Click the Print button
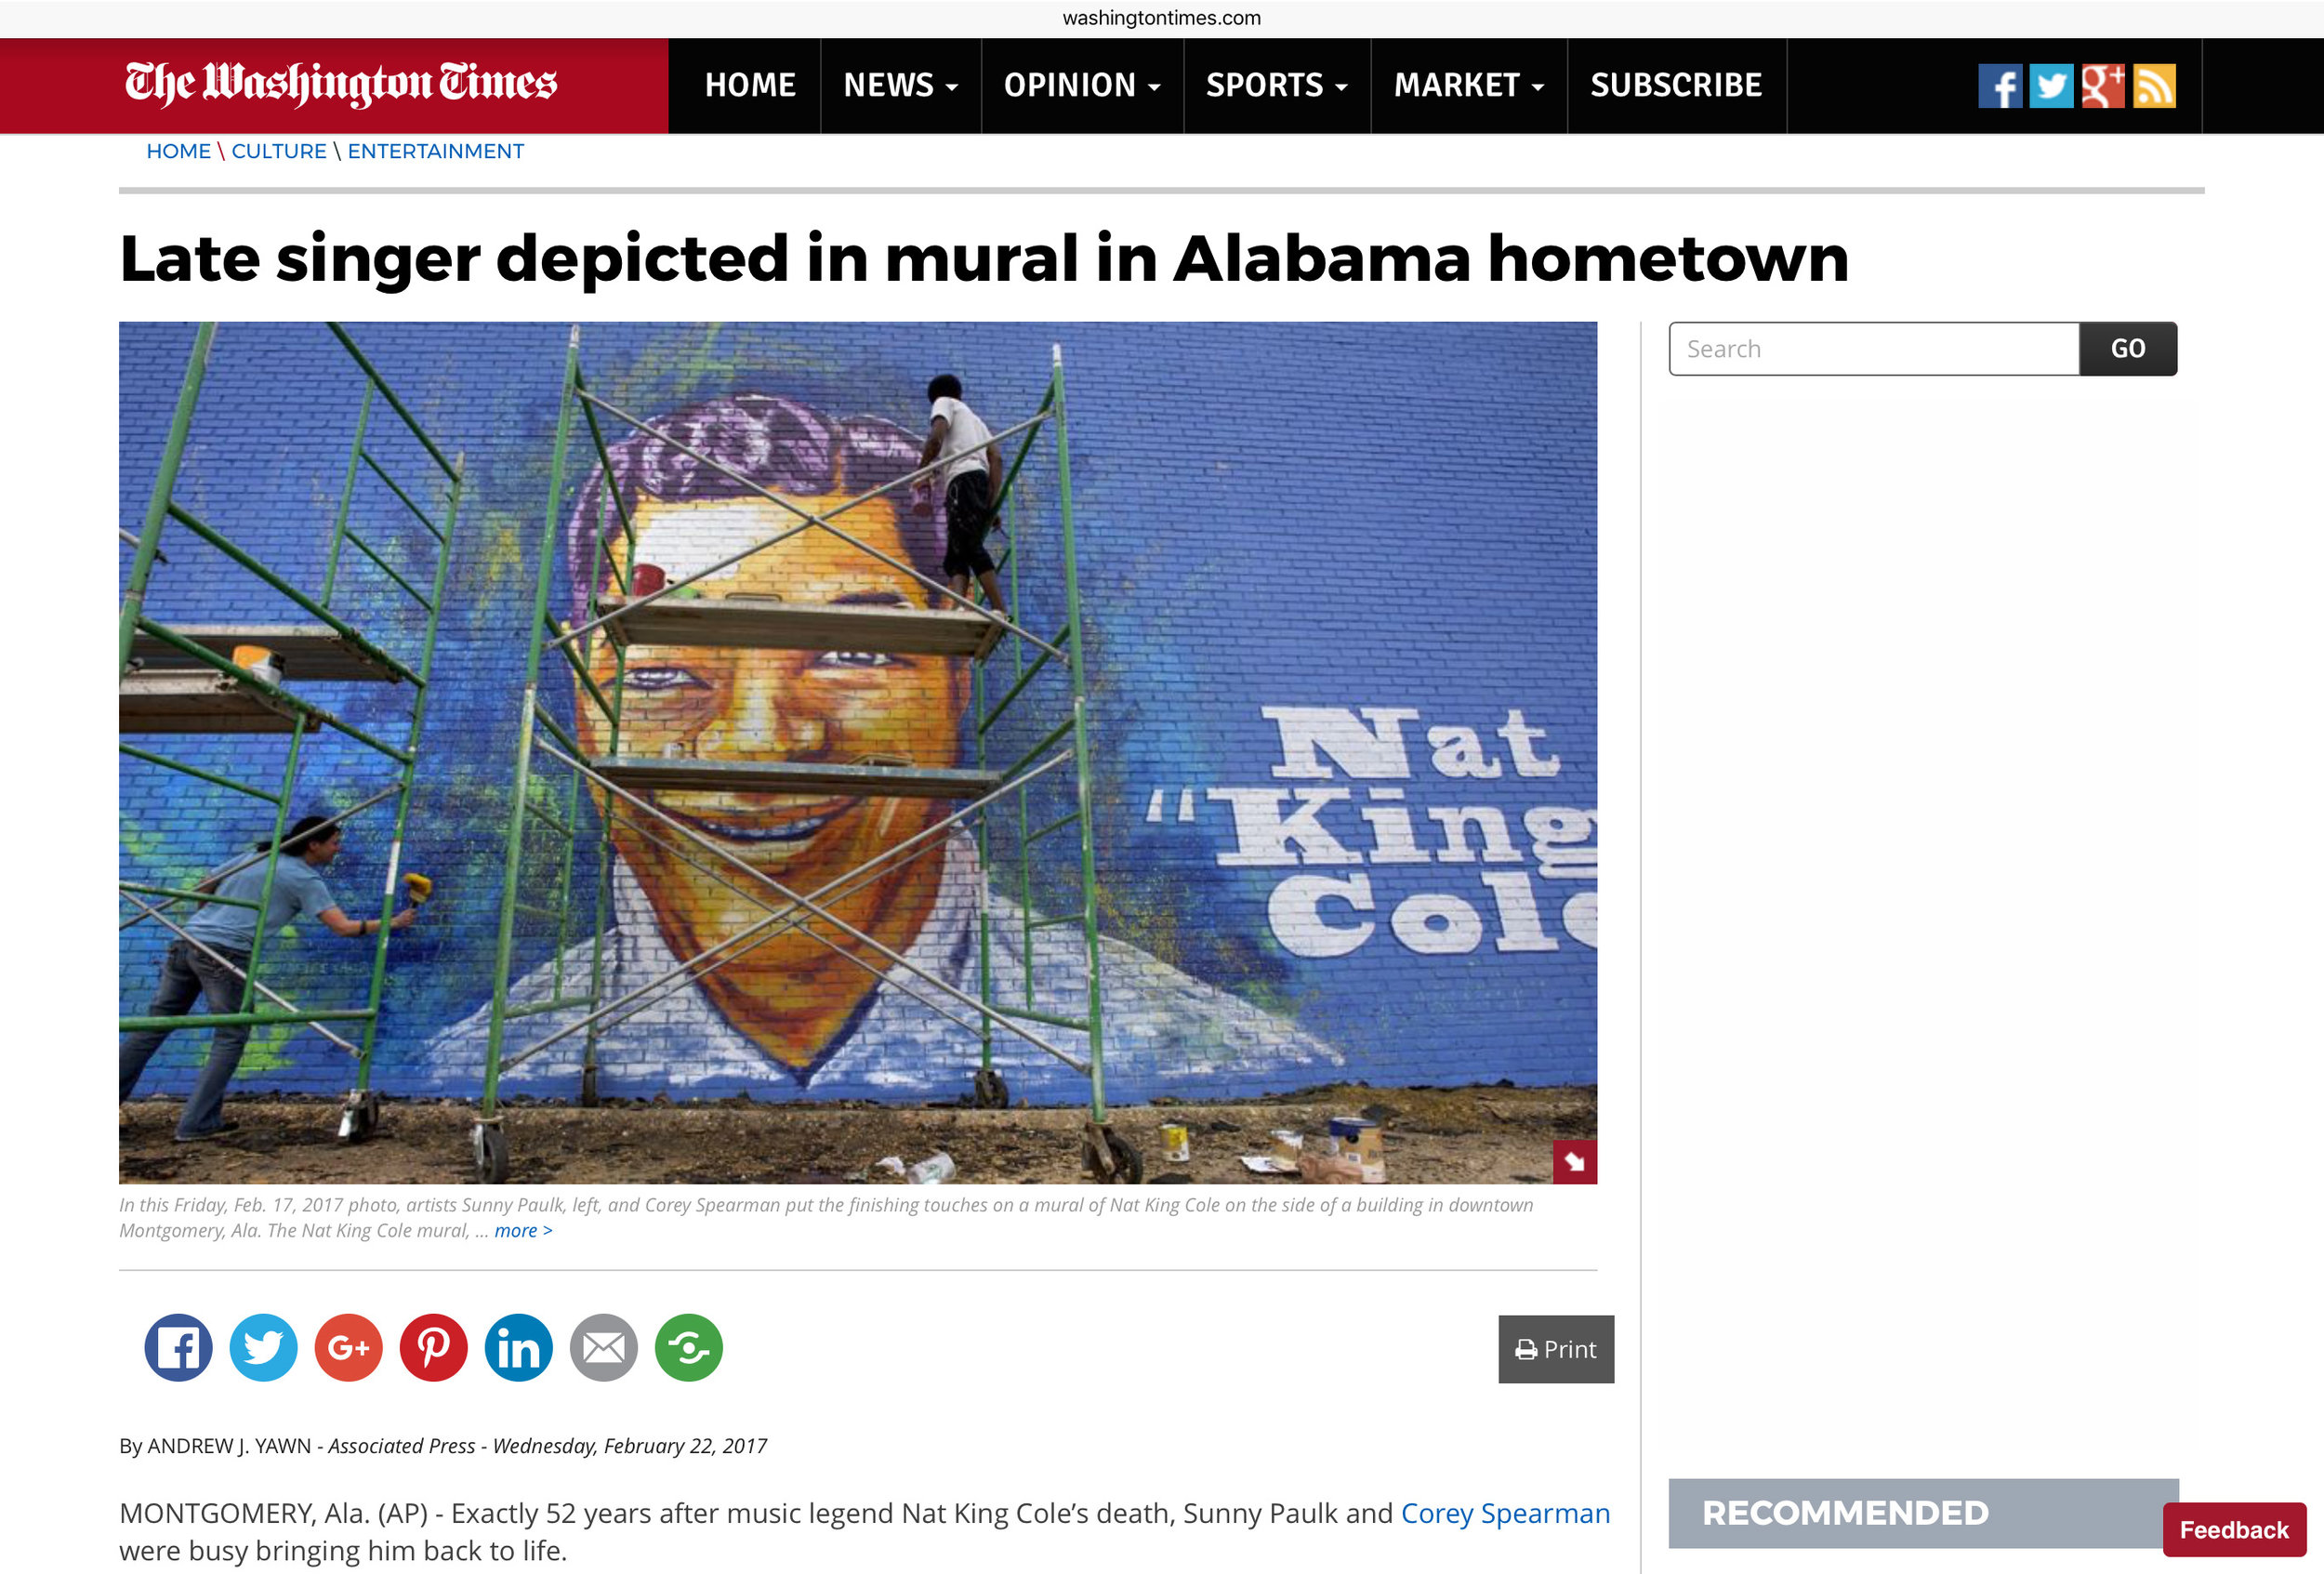The width and height of the screenshot is (2324, 1574). [1556, 1349]
